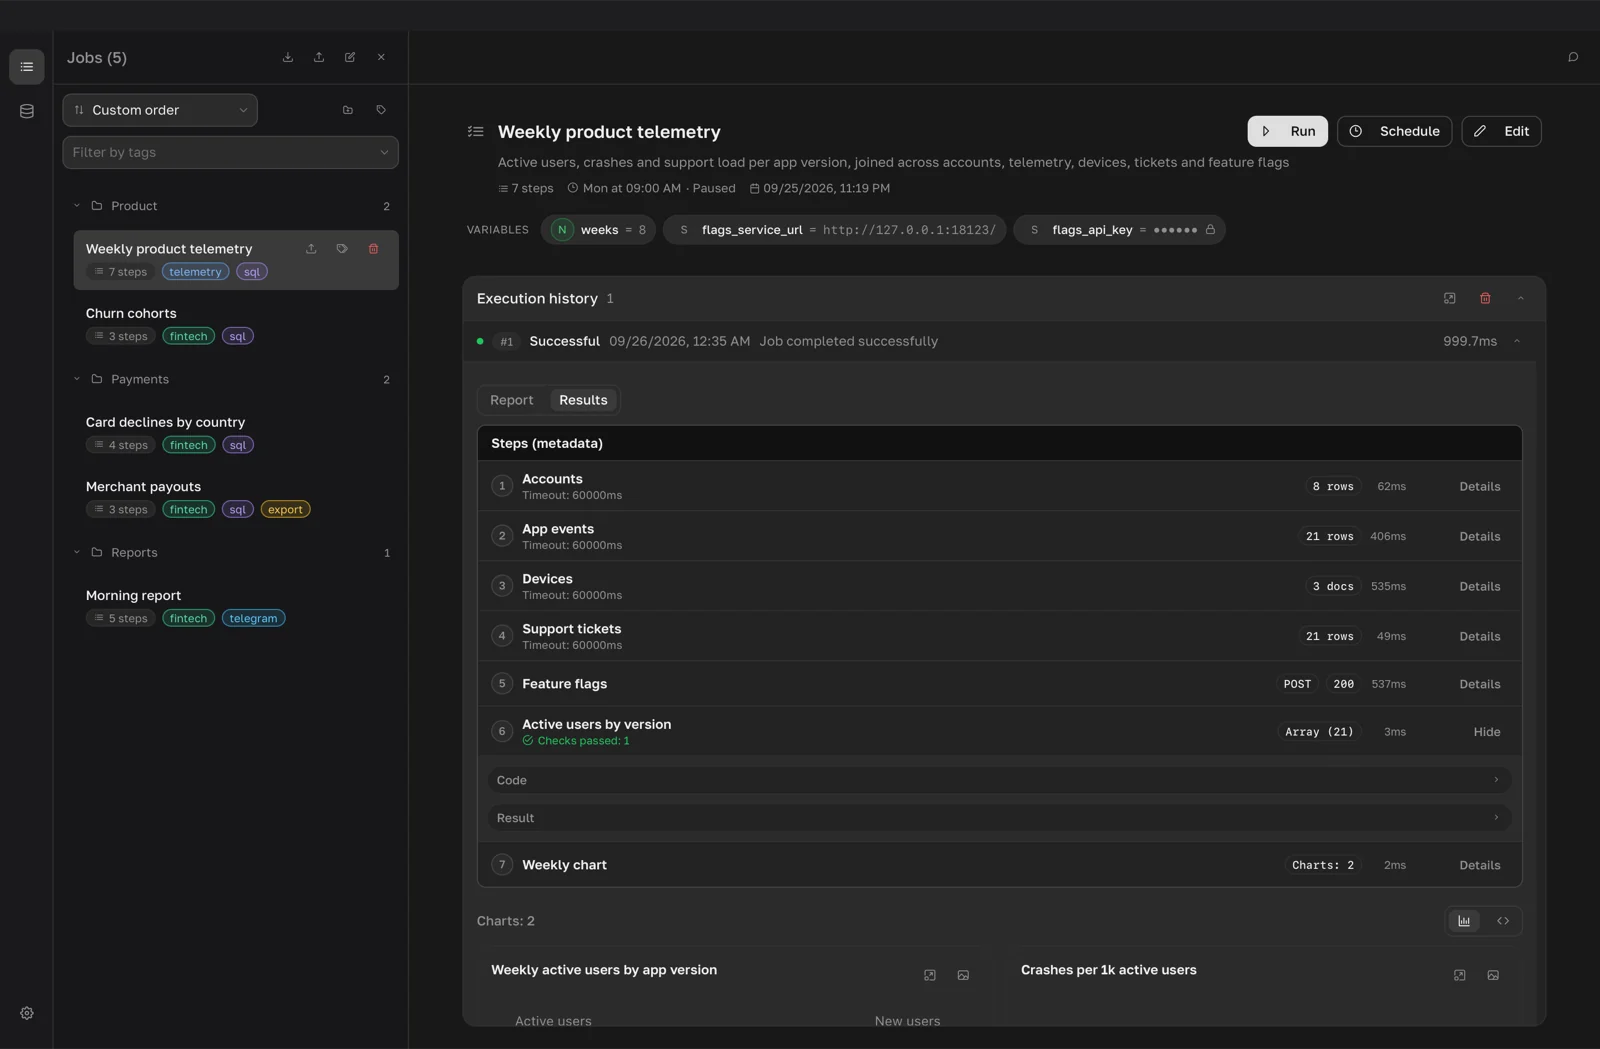The image size is (1600, 1049).
Task: Select the Results tab
Action: 583,400
